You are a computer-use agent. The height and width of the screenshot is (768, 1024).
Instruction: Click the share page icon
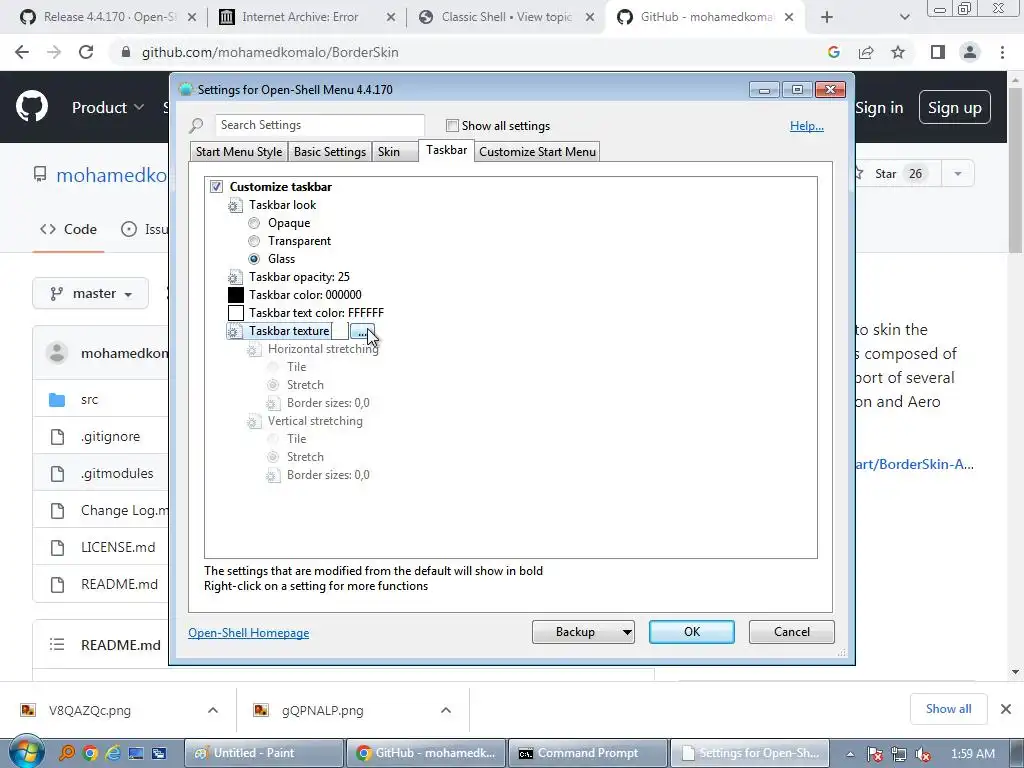(866, 52)
